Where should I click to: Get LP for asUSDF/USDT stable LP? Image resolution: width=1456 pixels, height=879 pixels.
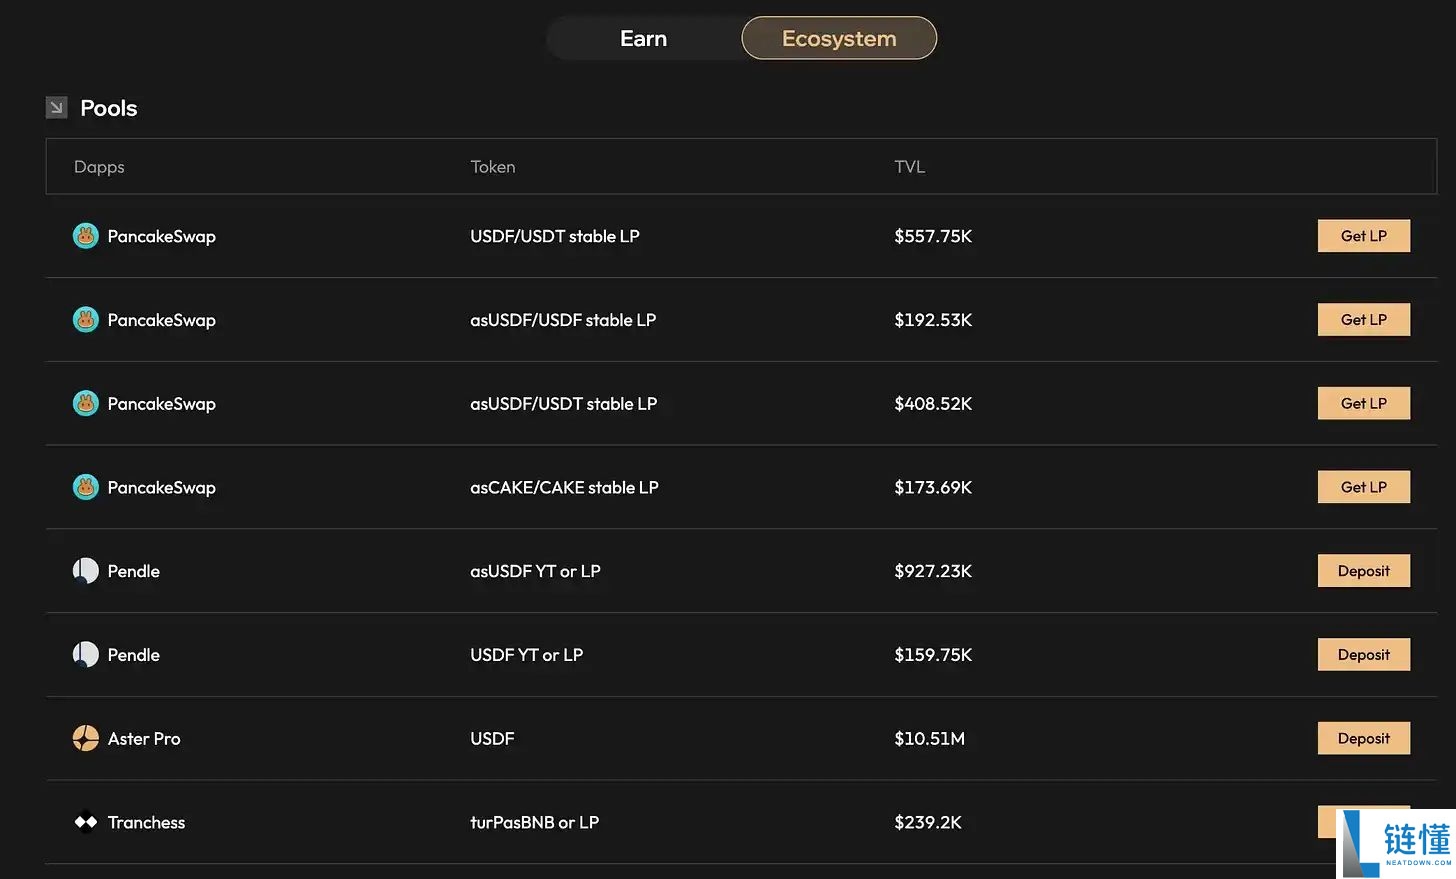tap(1364, 403)
